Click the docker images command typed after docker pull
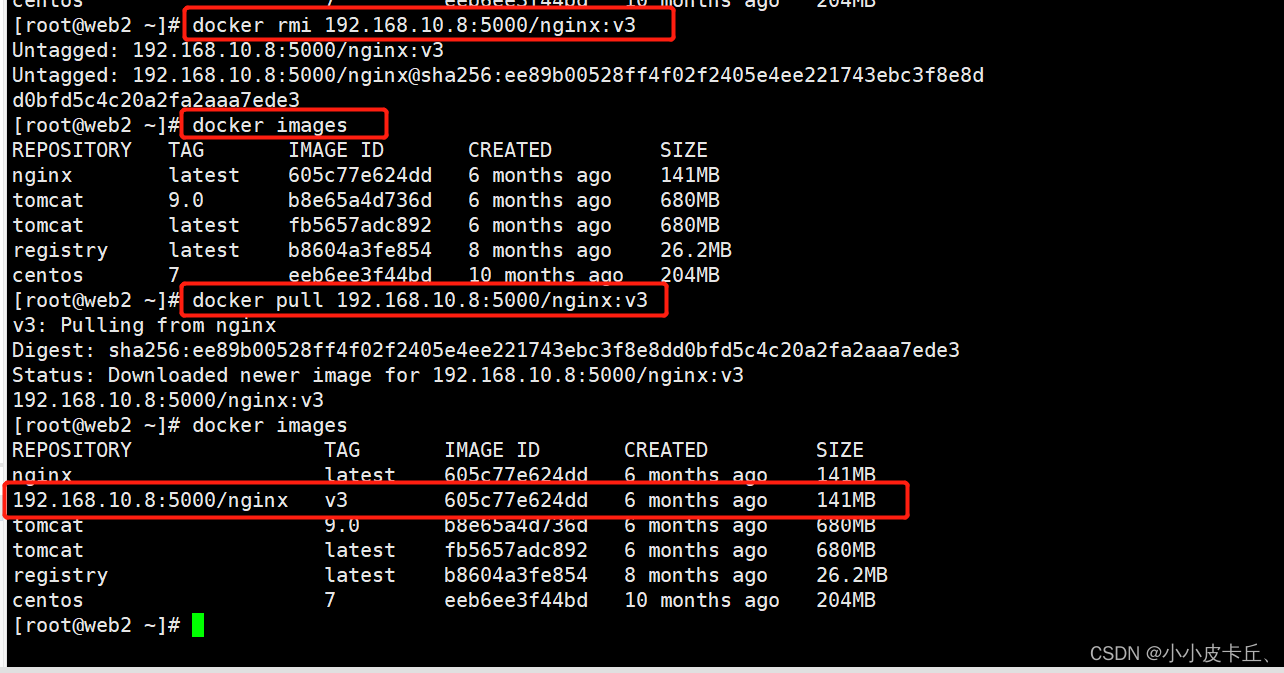The width and height of the screenshot is (1284, 673). pyautogui.click(x=270, y=425)
